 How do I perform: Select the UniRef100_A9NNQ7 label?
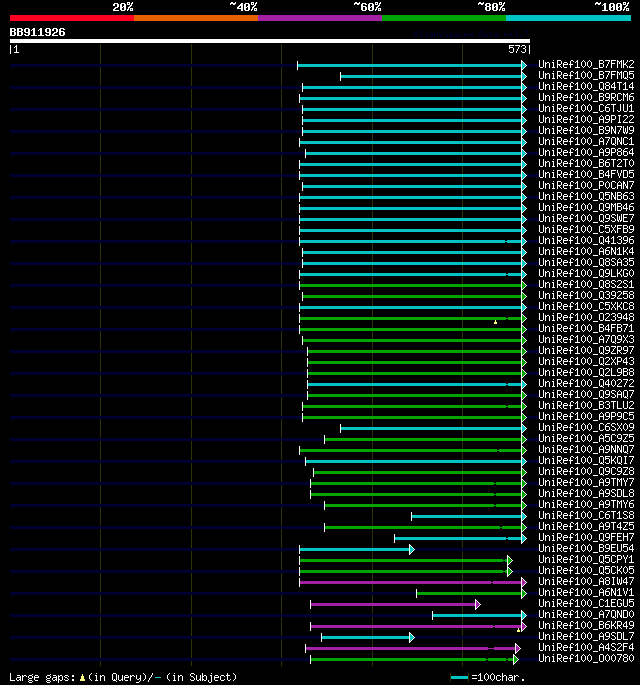(586, 449)
